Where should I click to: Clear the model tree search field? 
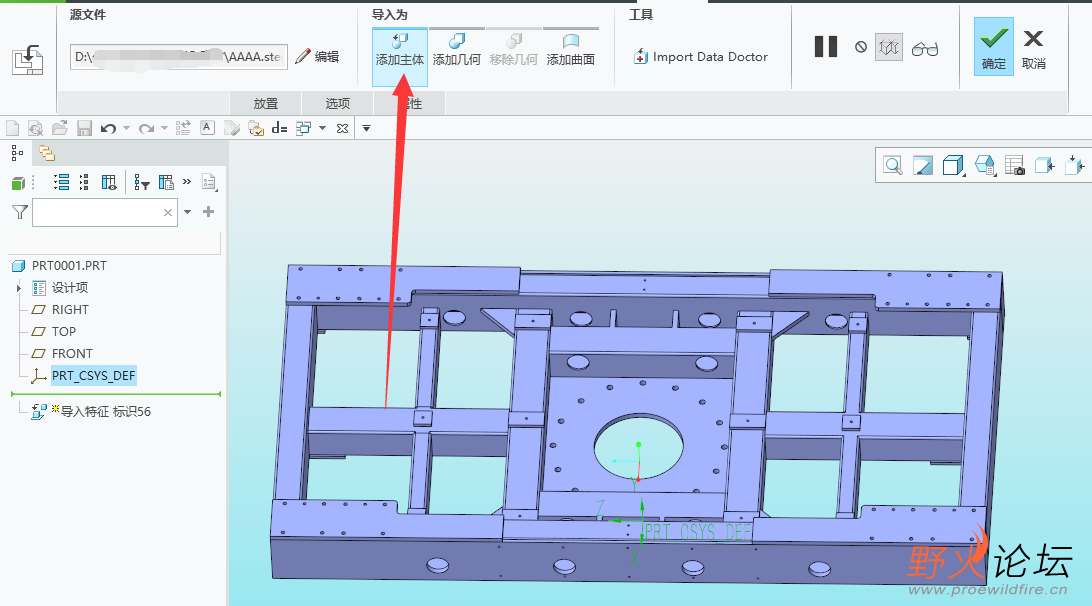click(168, 212)
